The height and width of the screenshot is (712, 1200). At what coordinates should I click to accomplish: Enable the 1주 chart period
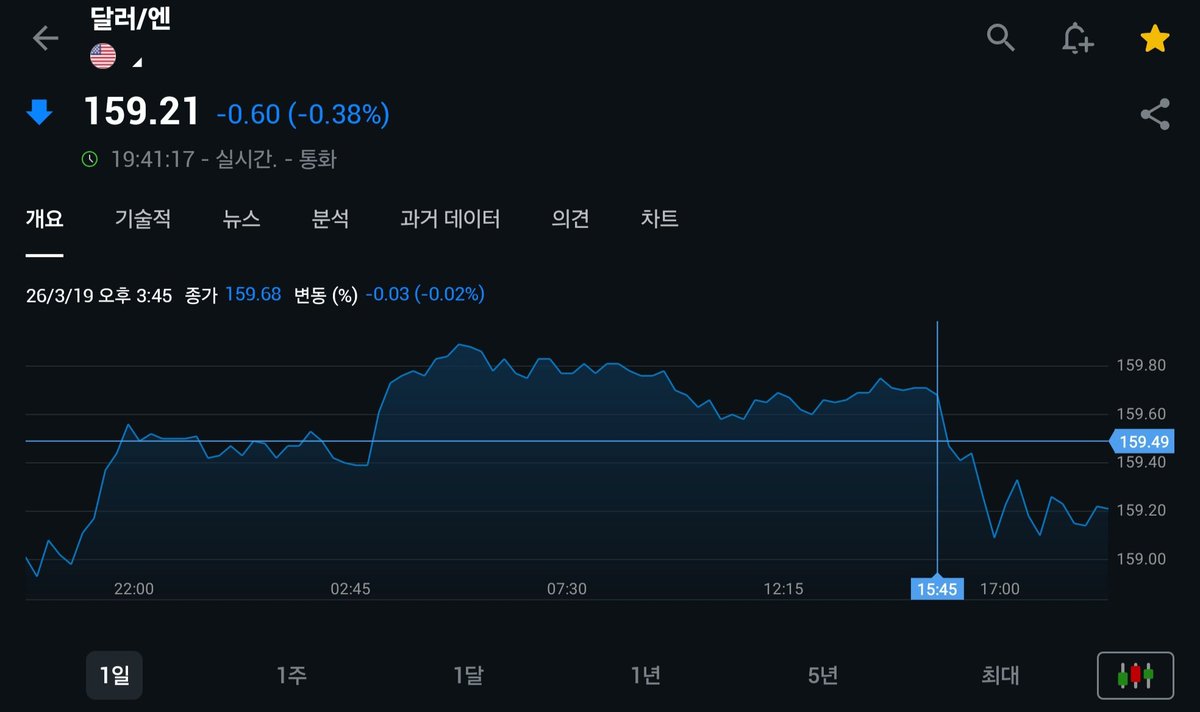[x=290, y=675]
